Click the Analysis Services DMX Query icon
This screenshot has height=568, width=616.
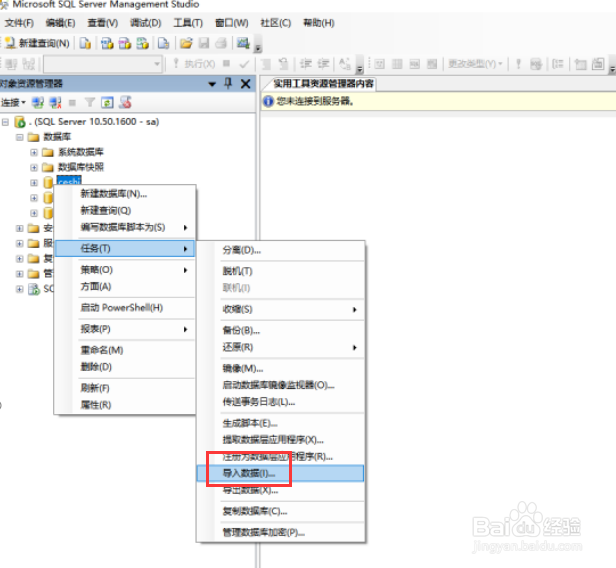click(125, 43)
